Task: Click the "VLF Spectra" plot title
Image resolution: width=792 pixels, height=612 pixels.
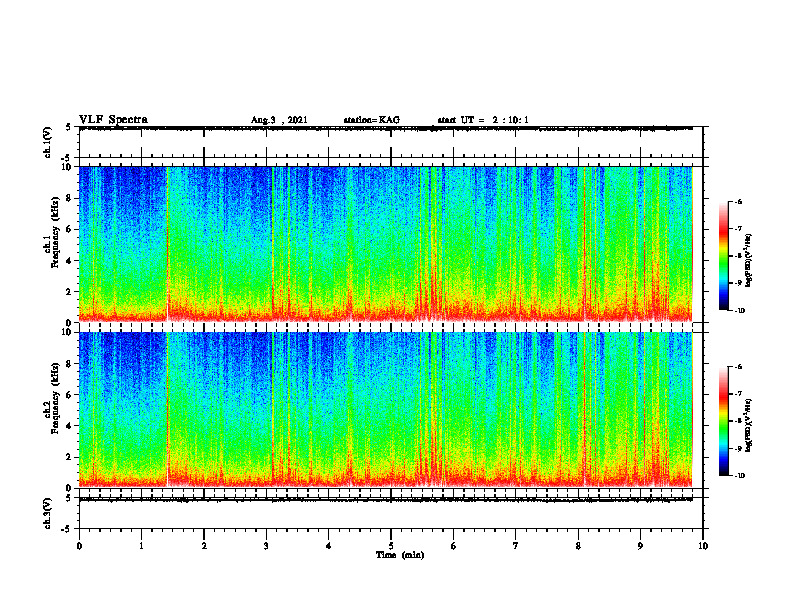Action: pos(113,120)
